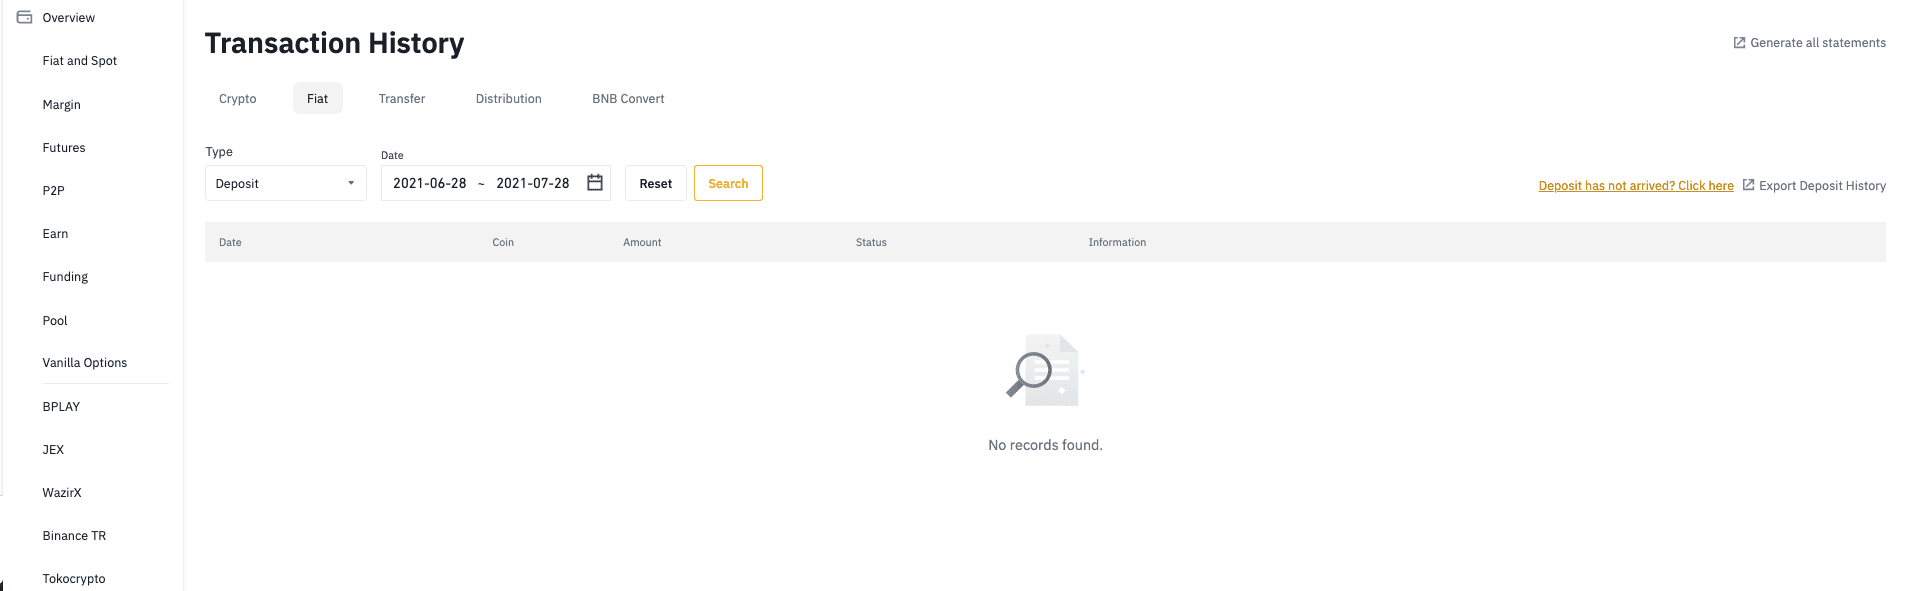Switch to the Distribution tab

(509, 98)
